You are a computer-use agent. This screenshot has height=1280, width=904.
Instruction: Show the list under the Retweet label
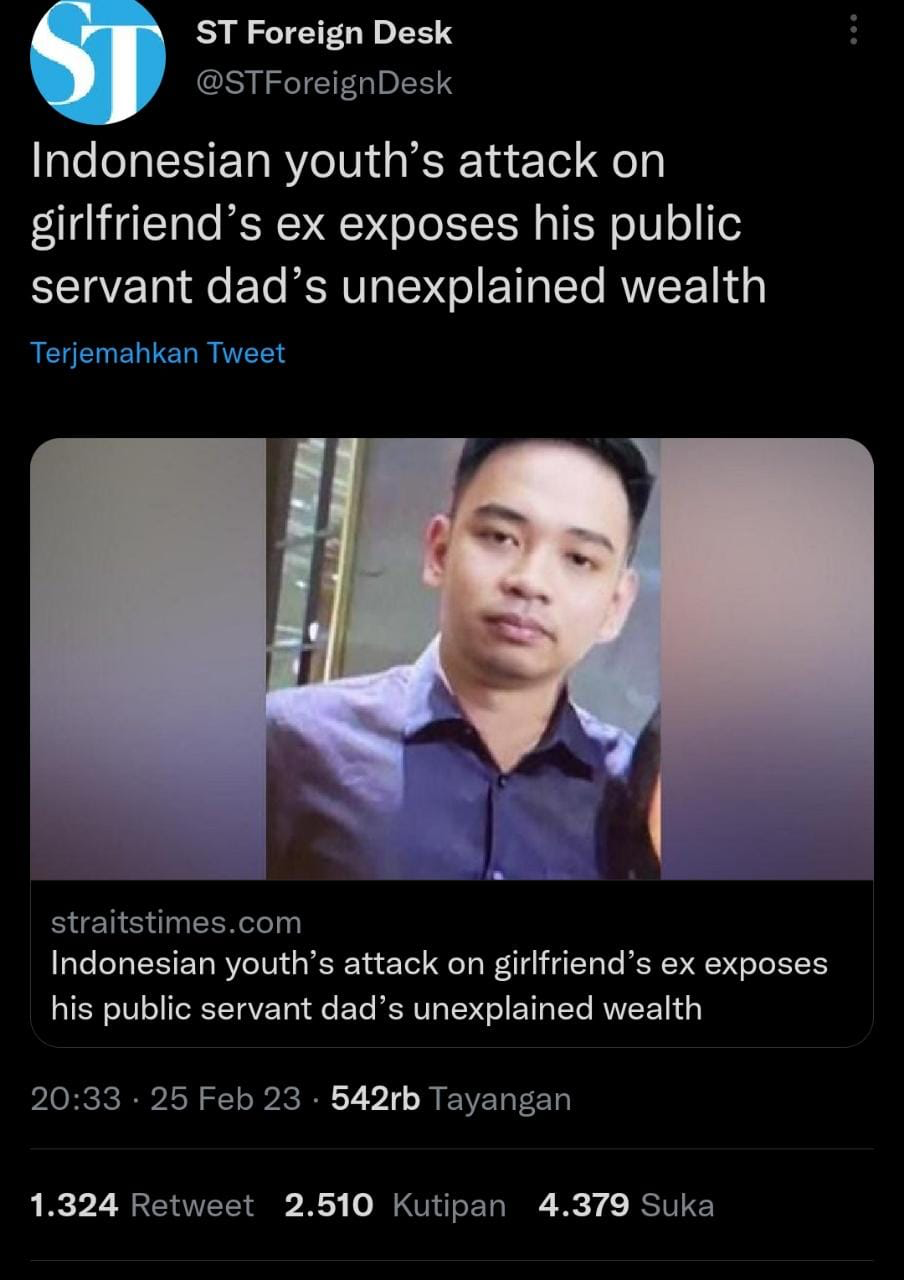pyautogui.click(x=192, y=1205)
